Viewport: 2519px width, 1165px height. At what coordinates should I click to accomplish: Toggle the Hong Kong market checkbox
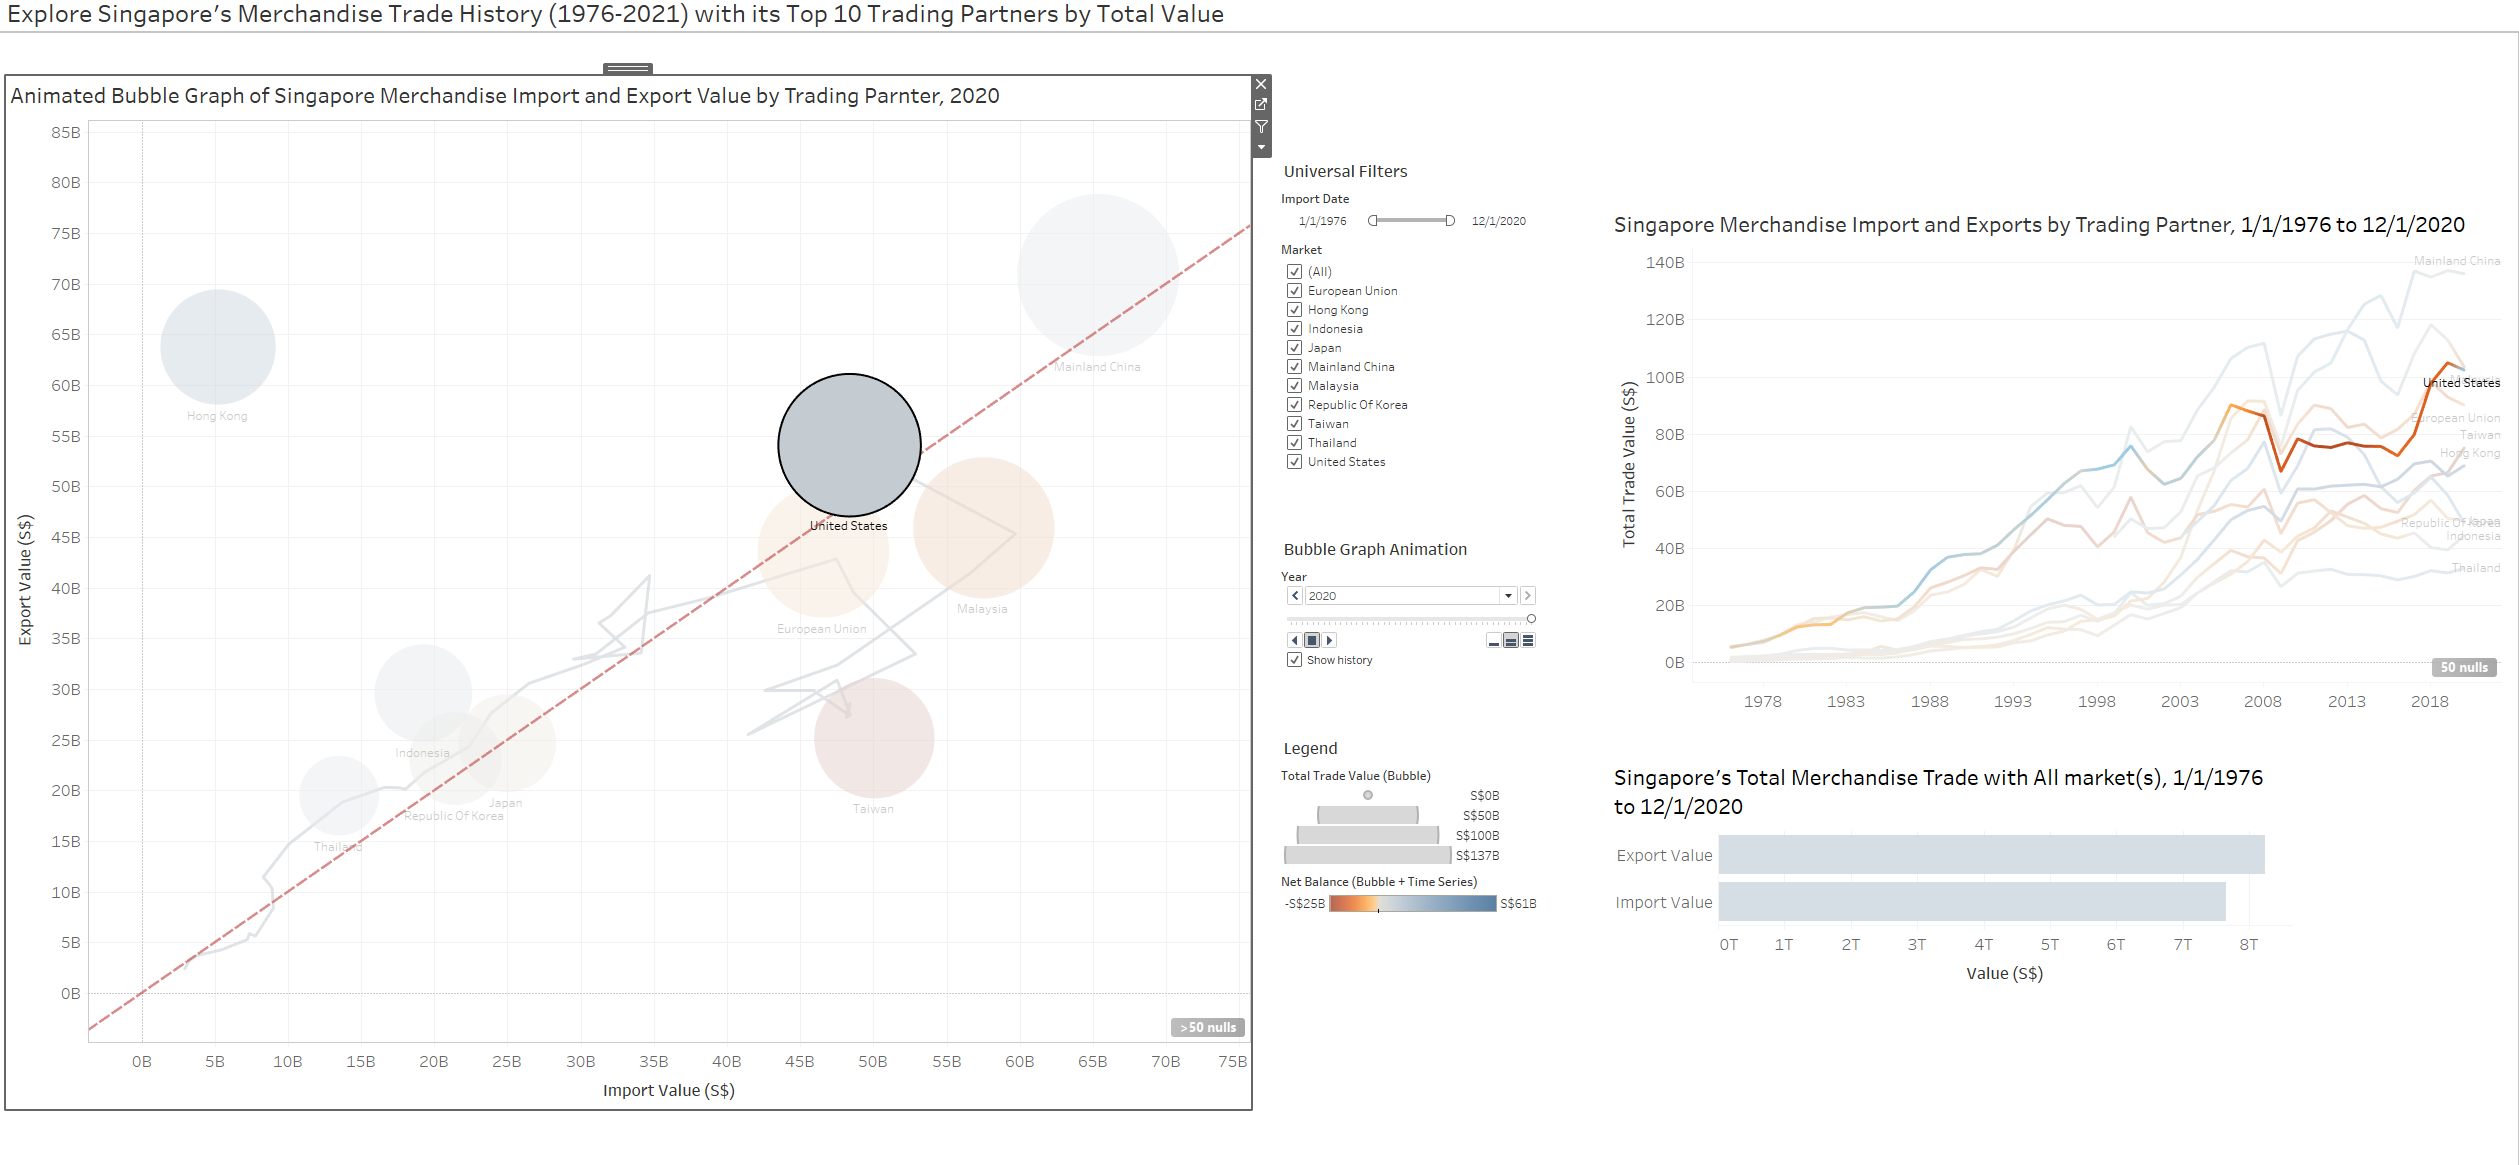[x=1295, y=310]
